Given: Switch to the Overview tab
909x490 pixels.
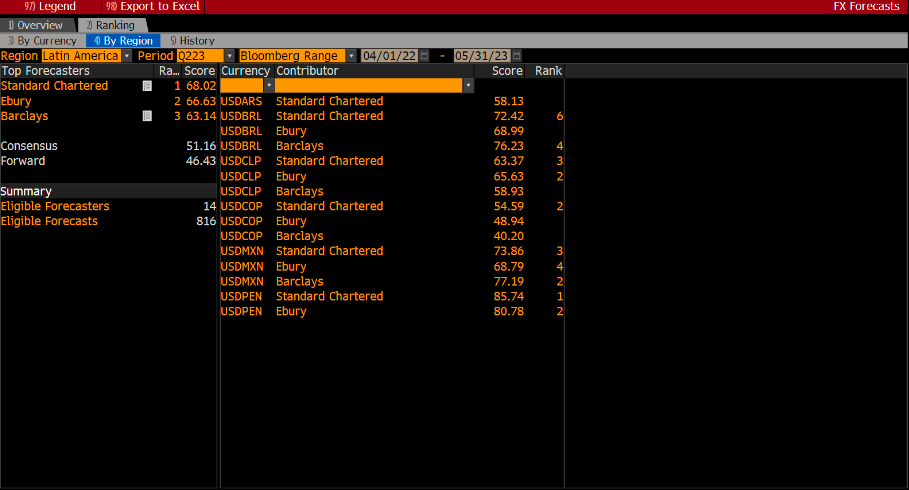Looking at the screenshot, I should pos(35,25).
